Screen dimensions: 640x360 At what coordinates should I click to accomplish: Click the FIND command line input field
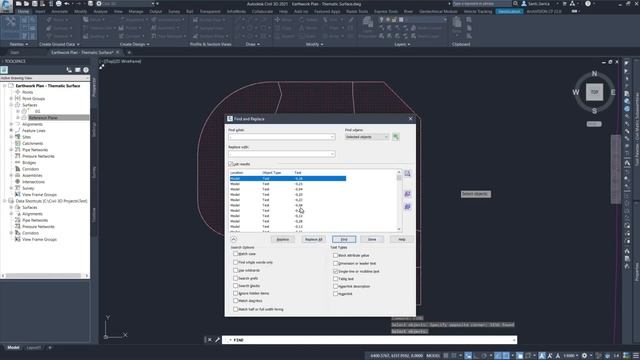(x=369, y=340)
